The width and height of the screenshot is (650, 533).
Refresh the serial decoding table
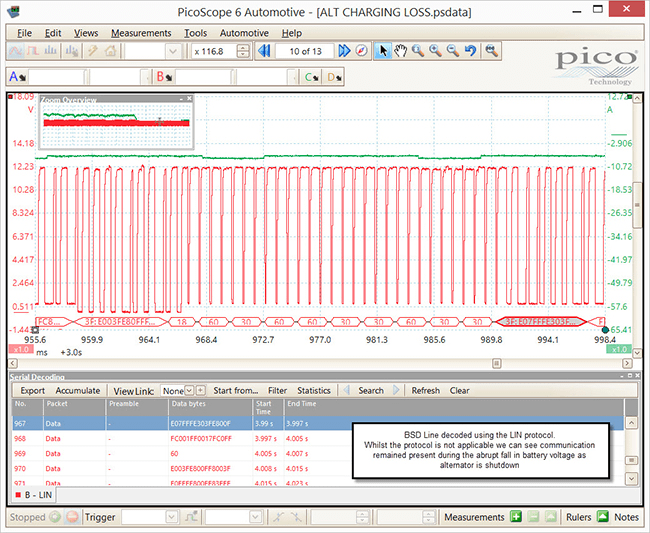click(x=425, y=390)
